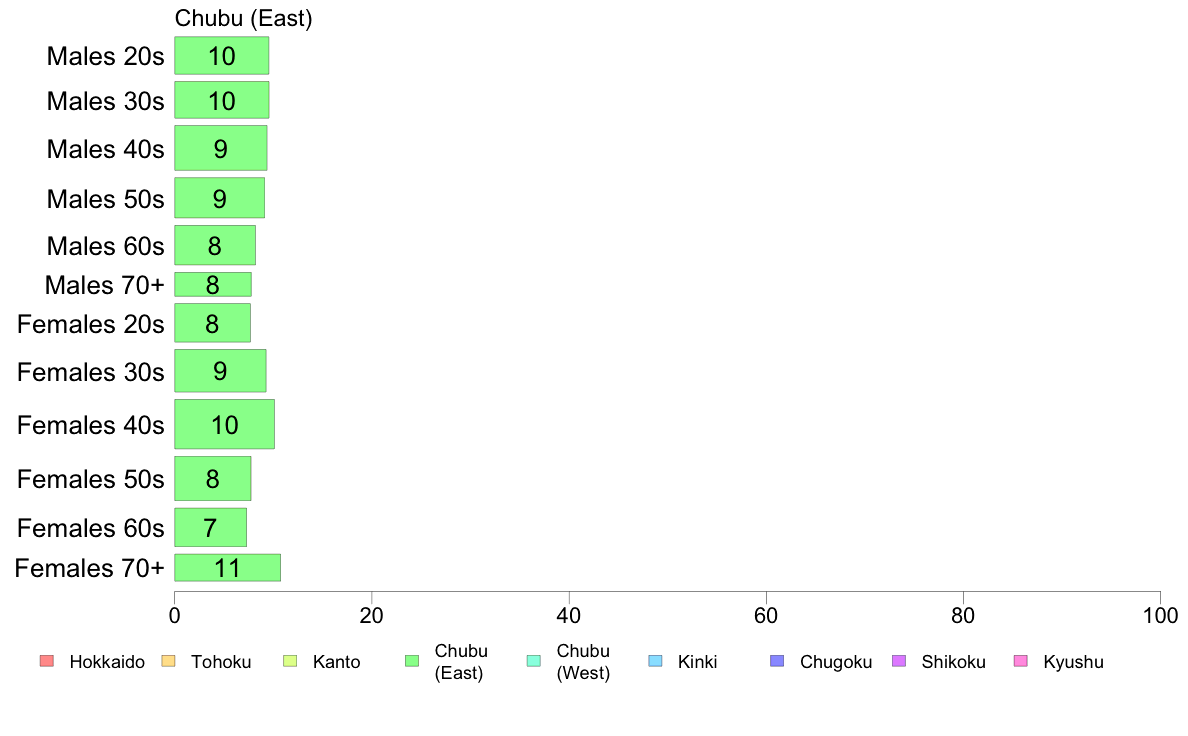The width and height of the screenshot is (1188, 736).
Task: Select the Females 70+ bar labeled 11
Action: (x=227, y=568)
